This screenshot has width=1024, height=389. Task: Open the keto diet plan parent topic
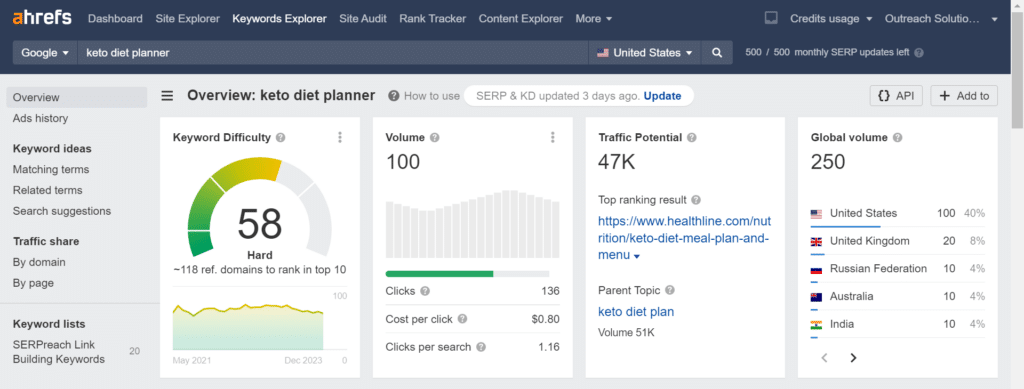click(636, 311)
